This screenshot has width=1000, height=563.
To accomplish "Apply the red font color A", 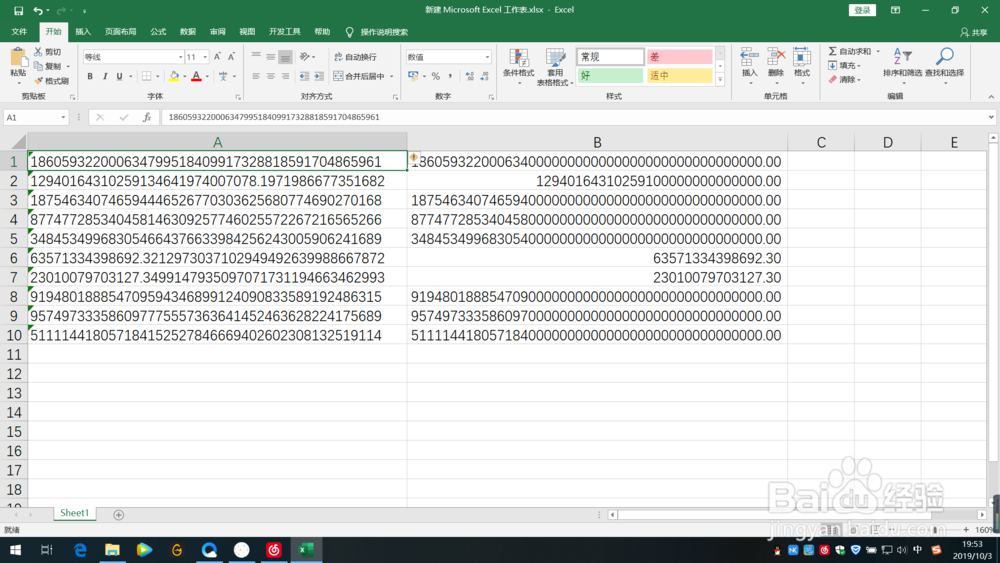I will click(x=196, y=77).
